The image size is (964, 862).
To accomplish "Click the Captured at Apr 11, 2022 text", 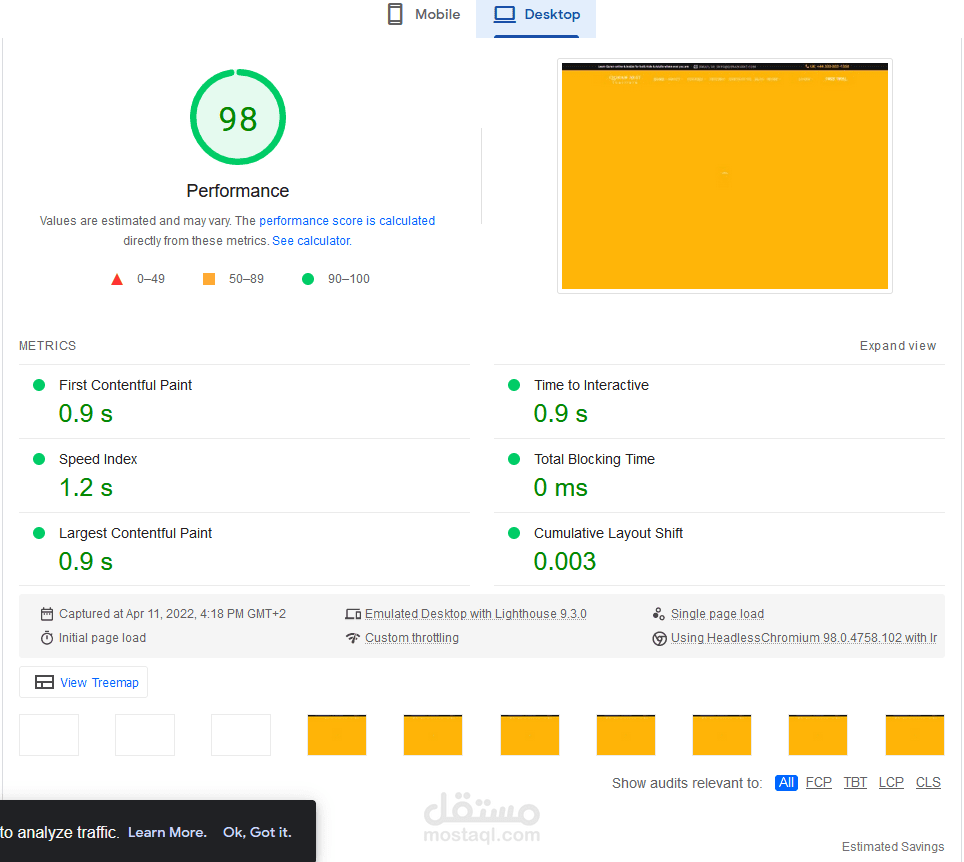I will point(172,614).
